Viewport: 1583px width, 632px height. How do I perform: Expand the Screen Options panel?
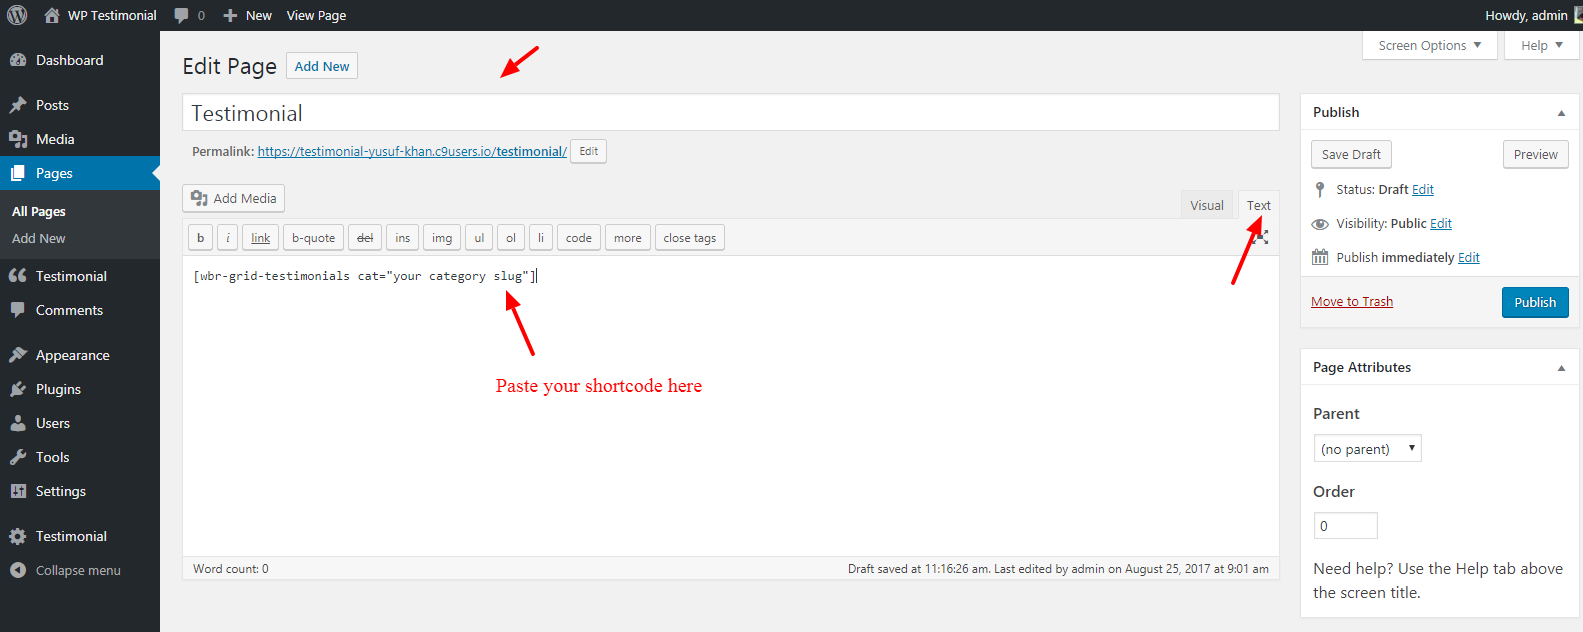pyautogui.click(x=1430, y=45)
